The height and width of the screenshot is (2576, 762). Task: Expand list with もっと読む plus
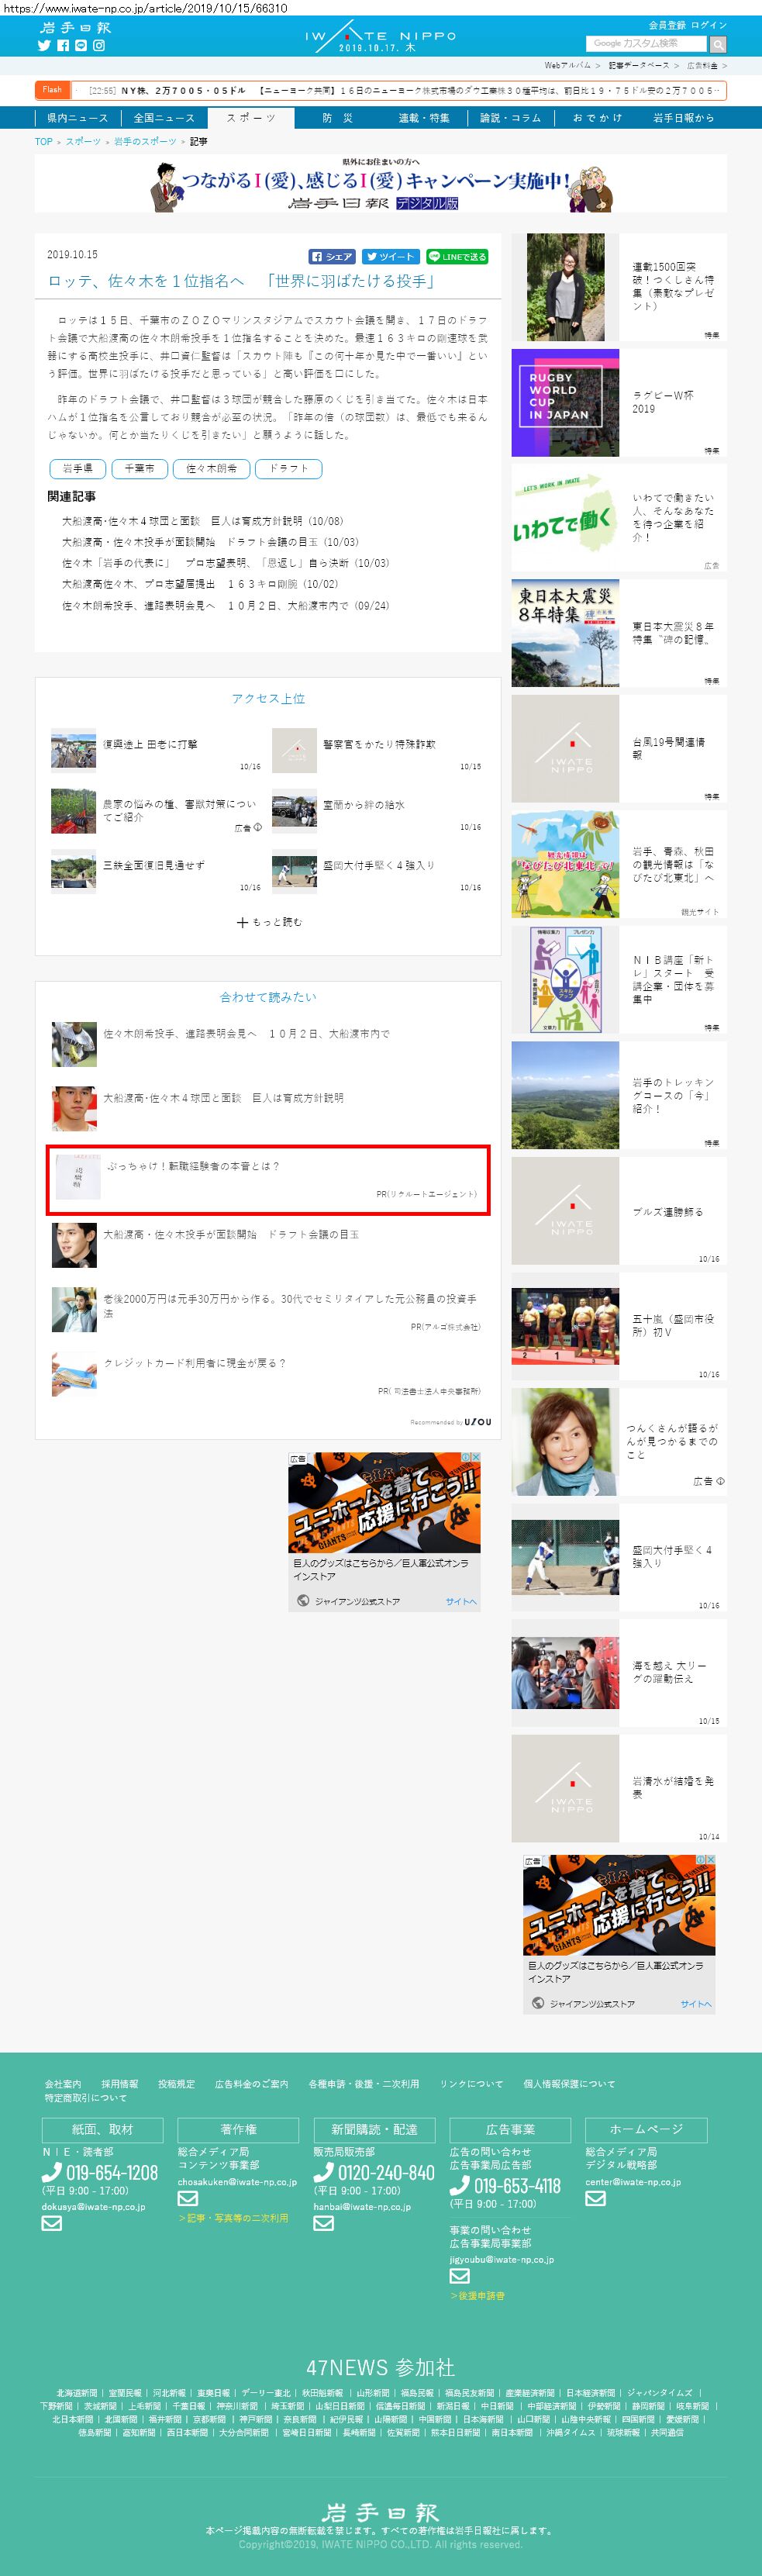(269, 922)
